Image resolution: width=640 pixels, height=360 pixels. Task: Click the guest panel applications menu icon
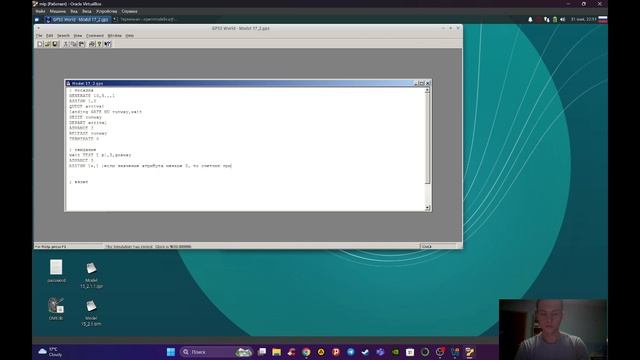pyautogui.click(x=37, y=19)
